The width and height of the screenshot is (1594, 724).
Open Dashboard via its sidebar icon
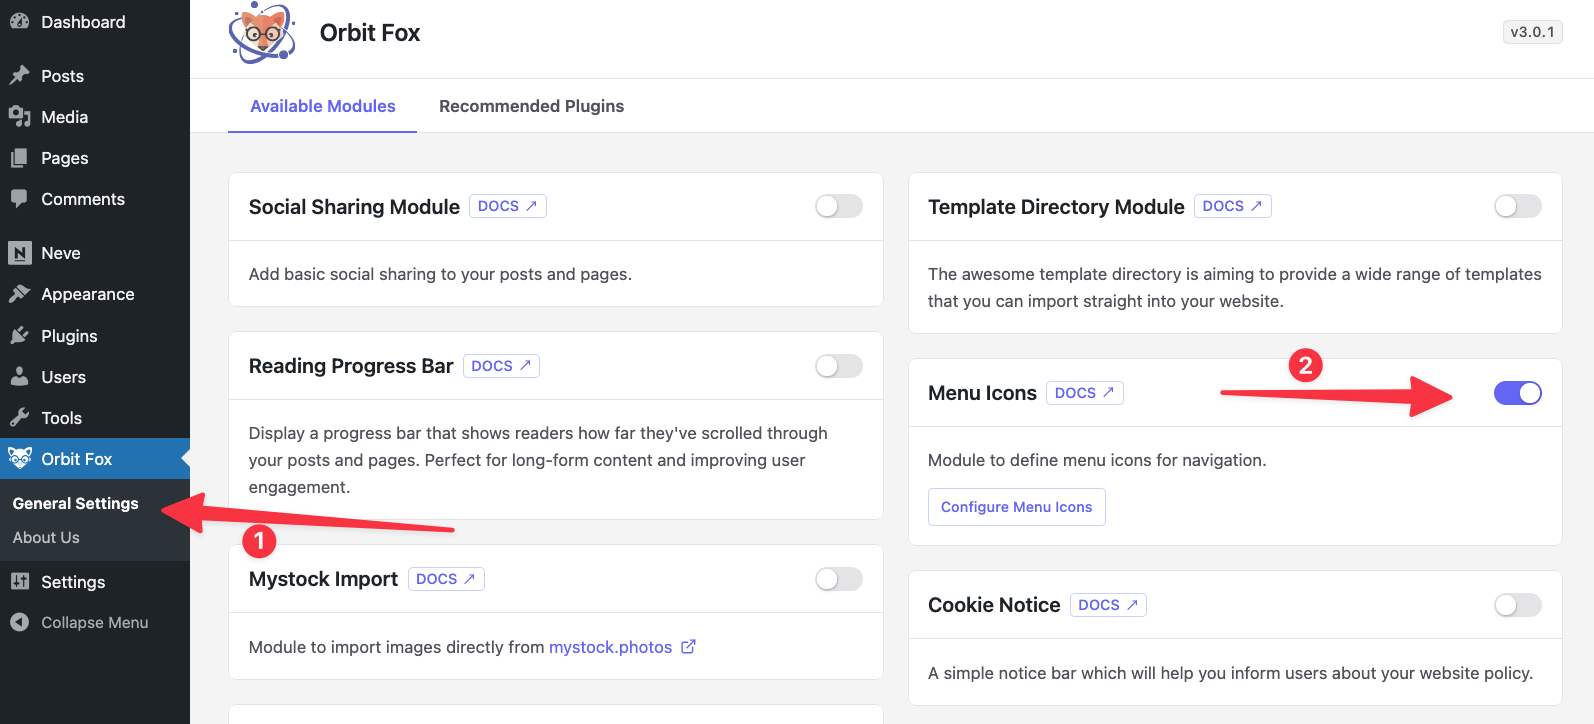click(19, 21)
